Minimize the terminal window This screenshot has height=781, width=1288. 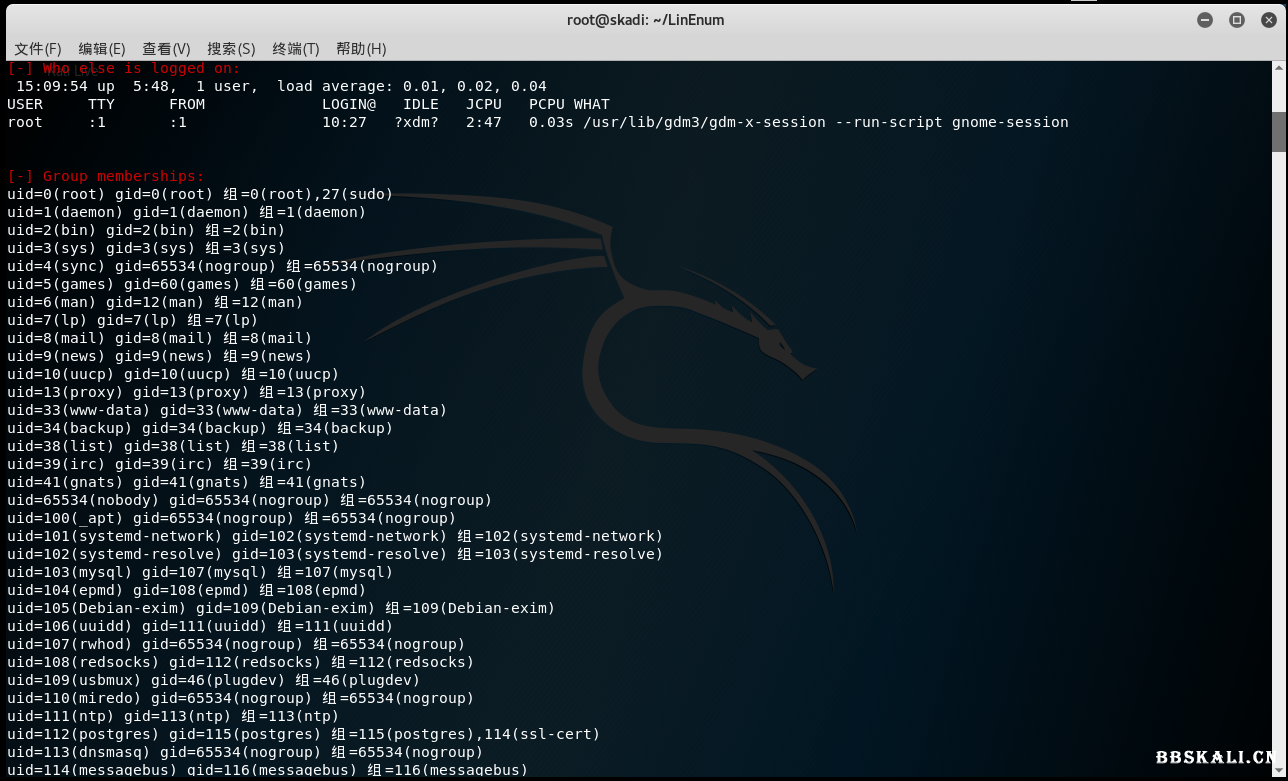(1205, 20)
